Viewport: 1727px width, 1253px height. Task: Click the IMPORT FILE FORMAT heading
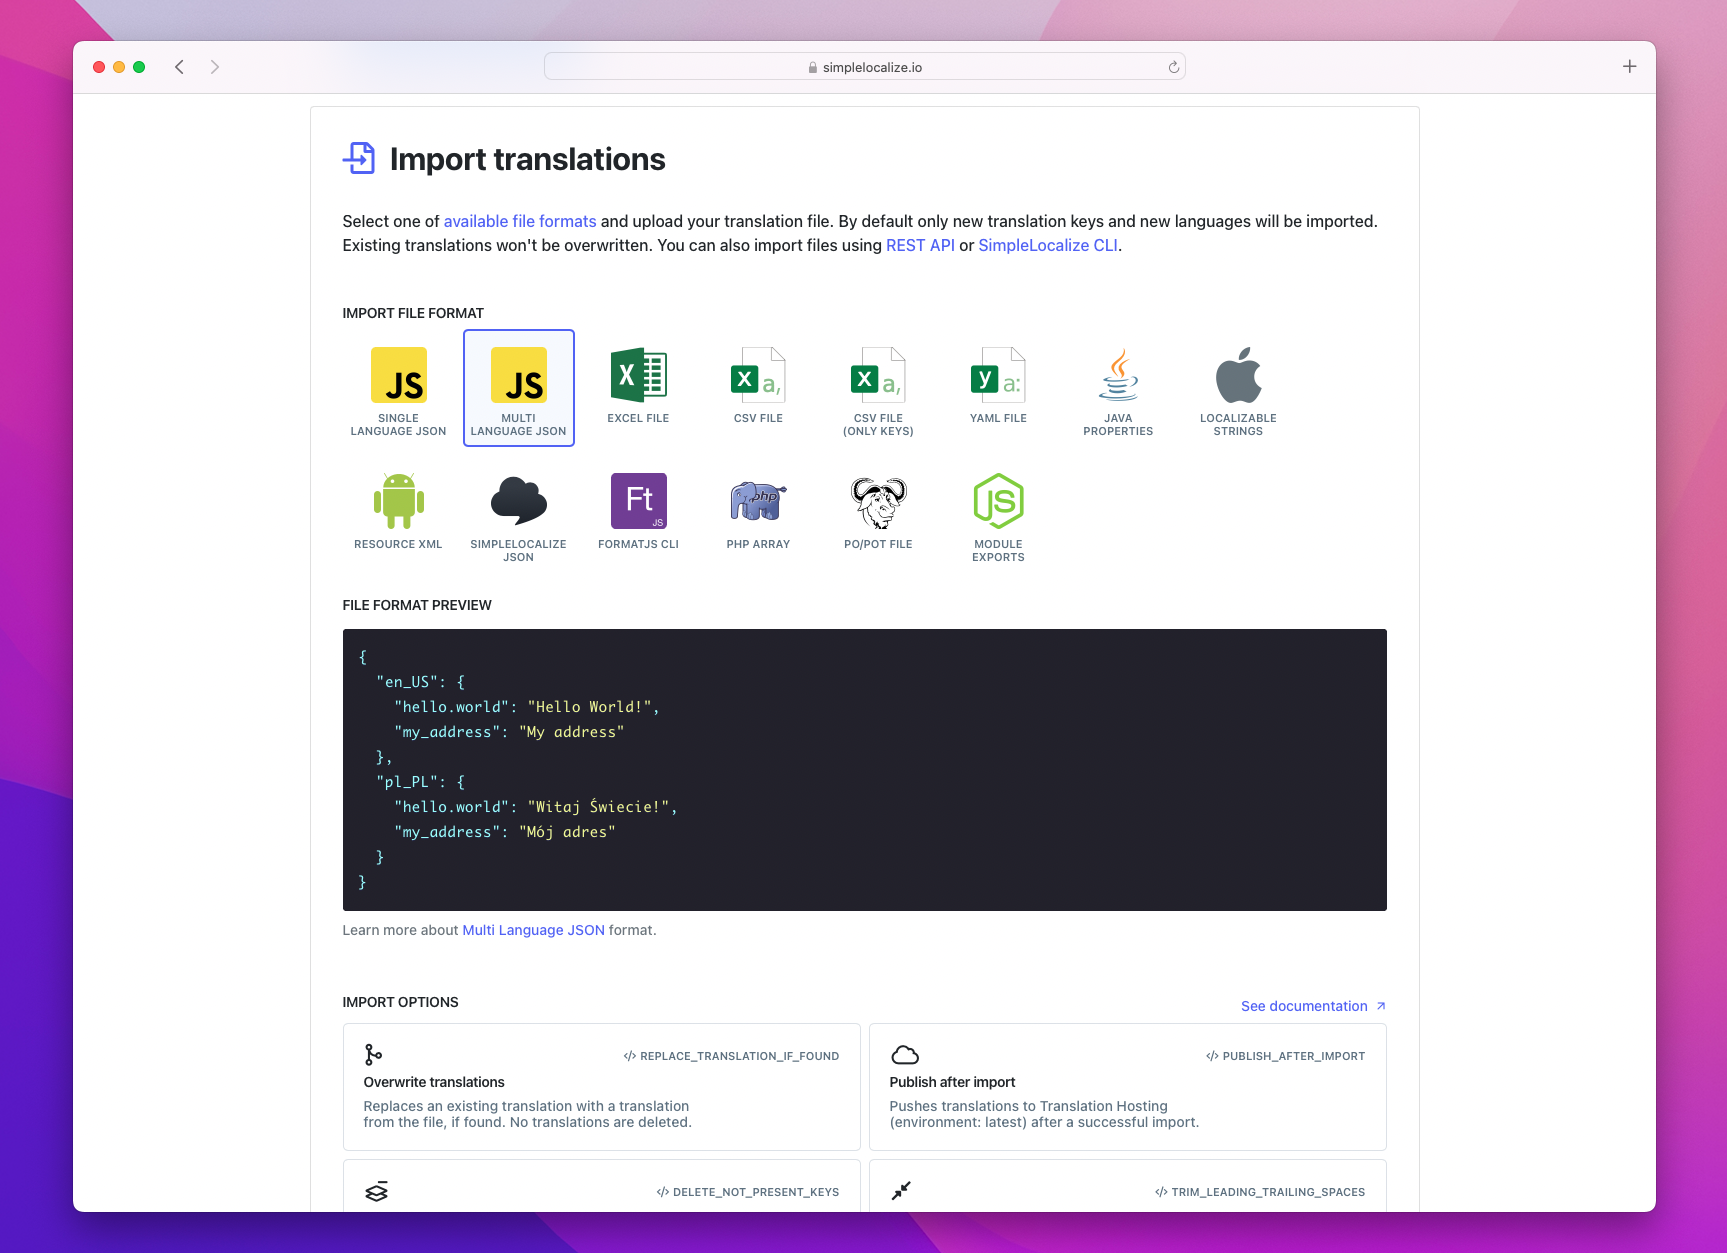(x=413, y=313)
